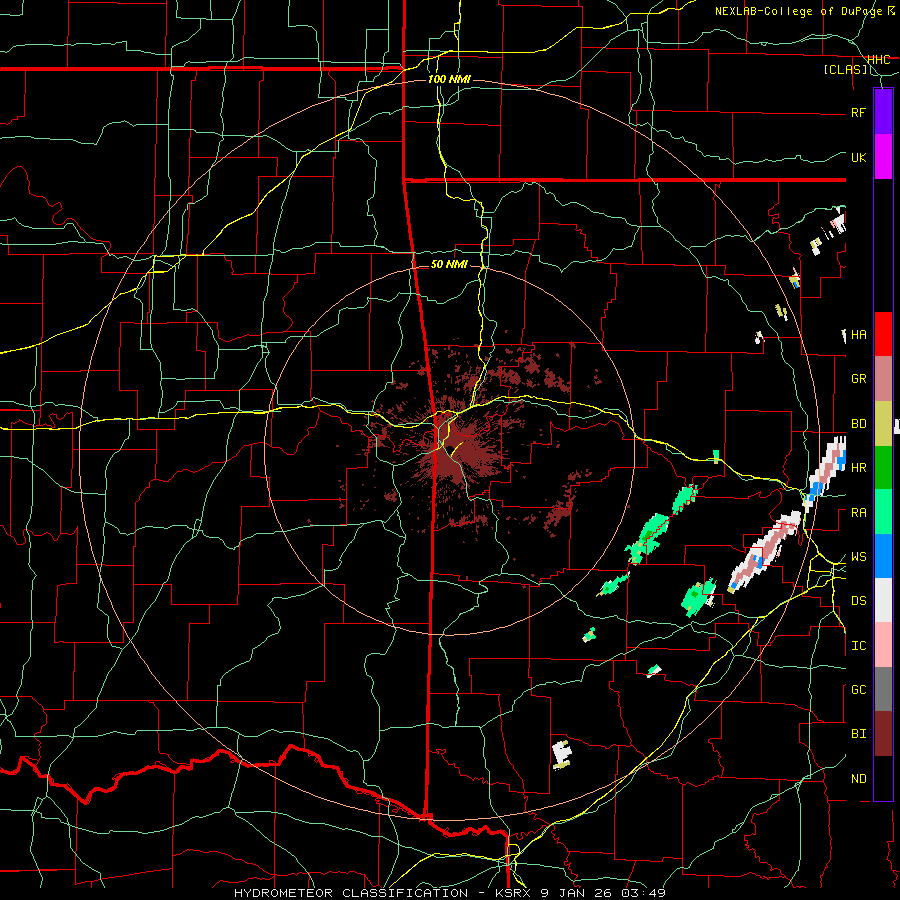
Task: Click the black radar site dot at center
Action: [451, 449]
